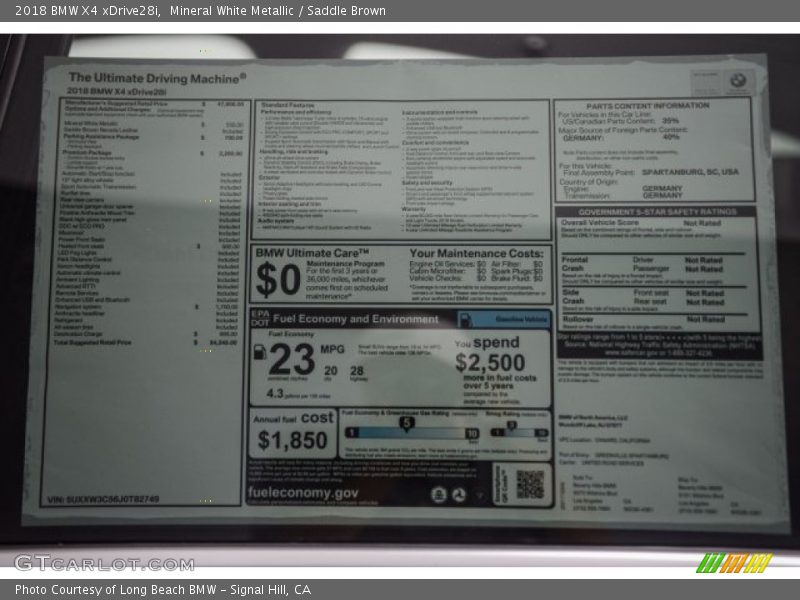This screenshot has height=600, width=800.
Task: Click the EPA DOT badge on the fuel label
Action: (x=259, y=318)
